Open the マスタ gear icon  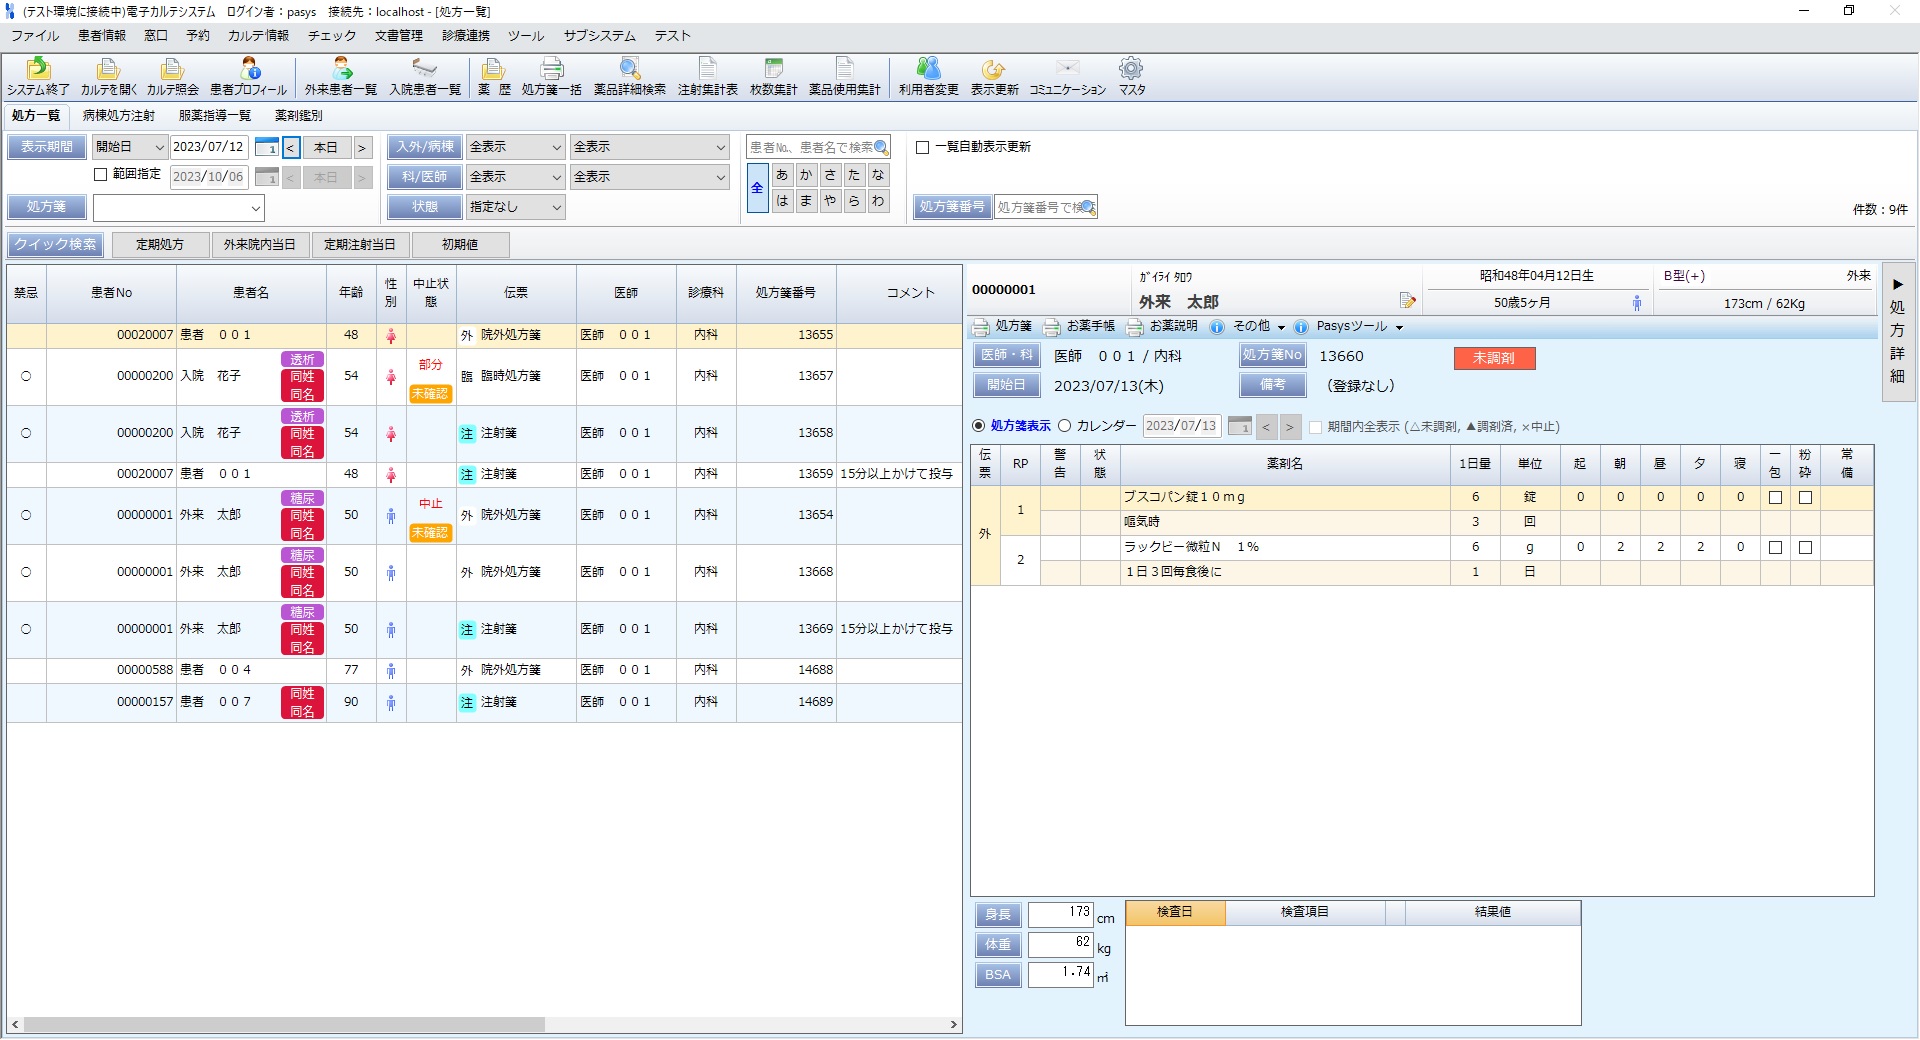(1131, 69)
